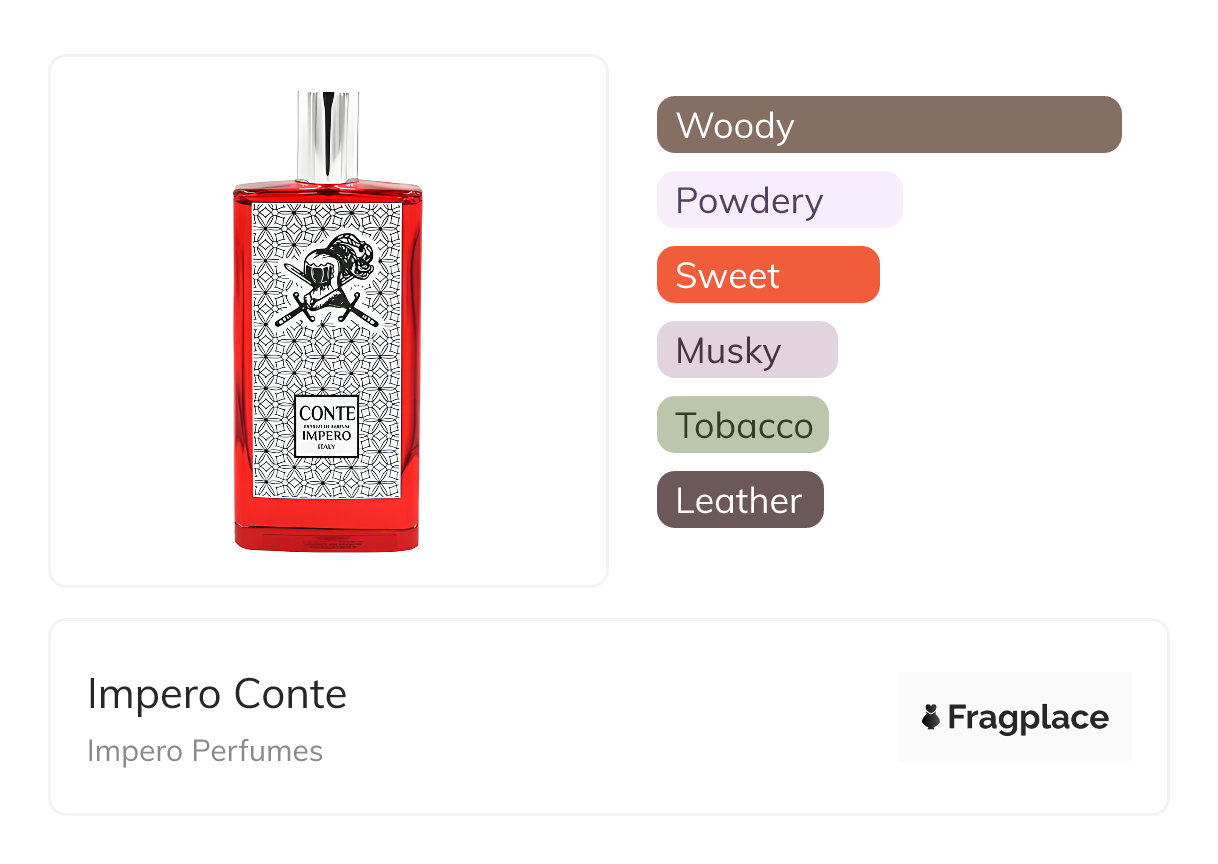Image resolution: width=1218 pixels, height=864 pixels.
Task: Click the Extrait de Parfum line on label
Action: coord(327,427)
